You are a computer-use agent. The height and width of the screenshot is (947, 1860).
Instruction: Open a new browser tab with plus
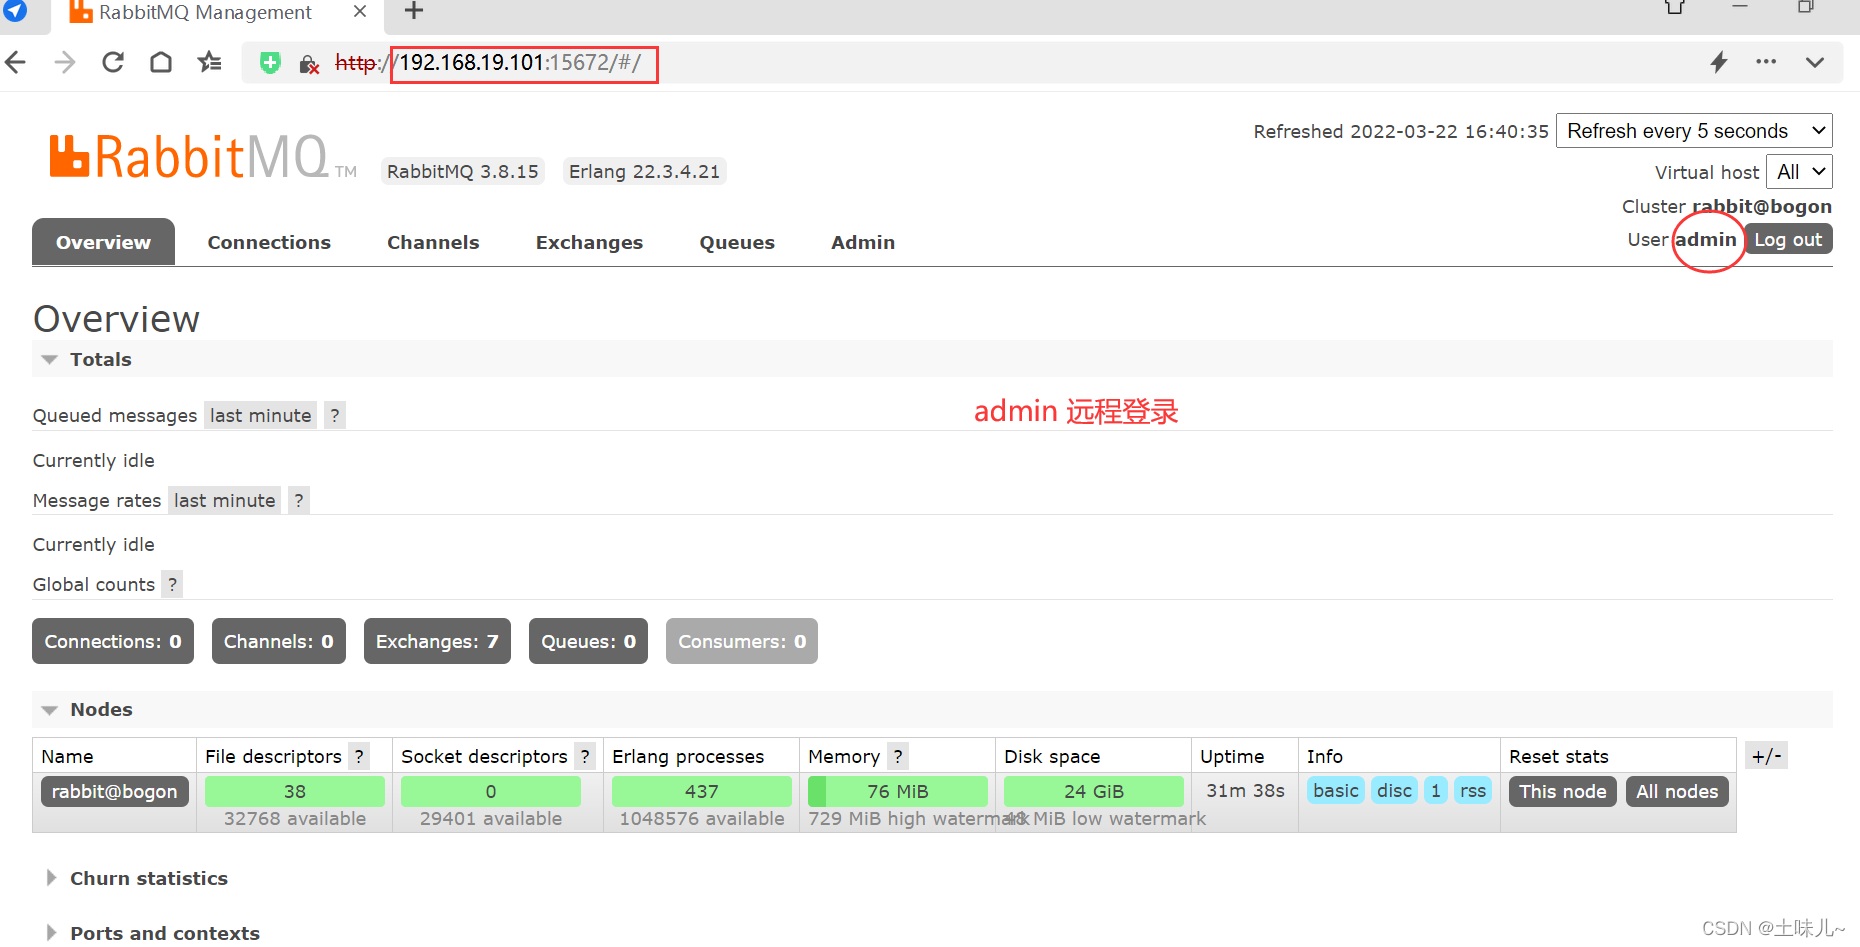point(414,11)
